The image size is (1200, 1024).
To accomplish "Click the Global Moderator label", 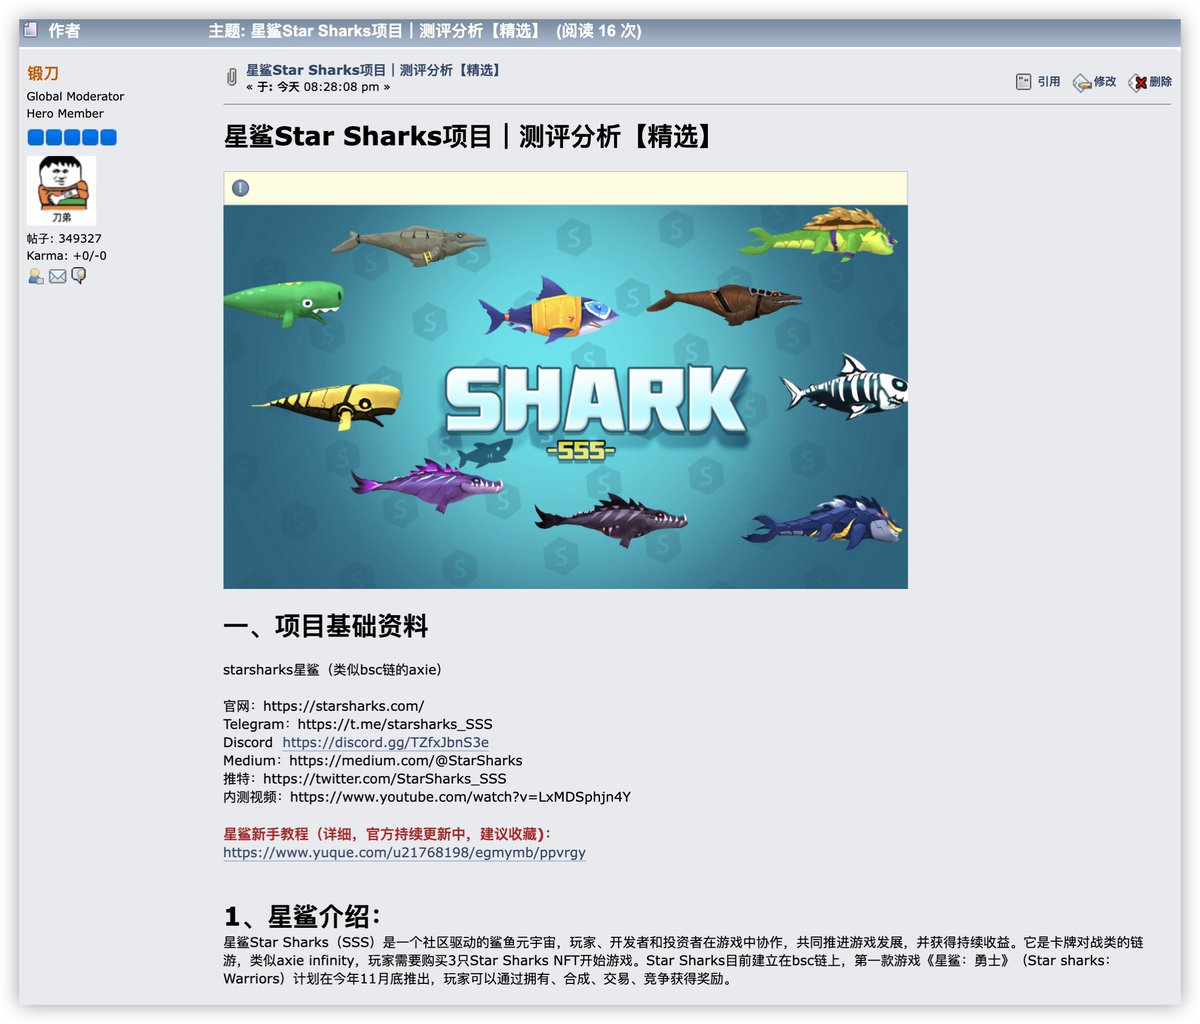I will 75,97.
